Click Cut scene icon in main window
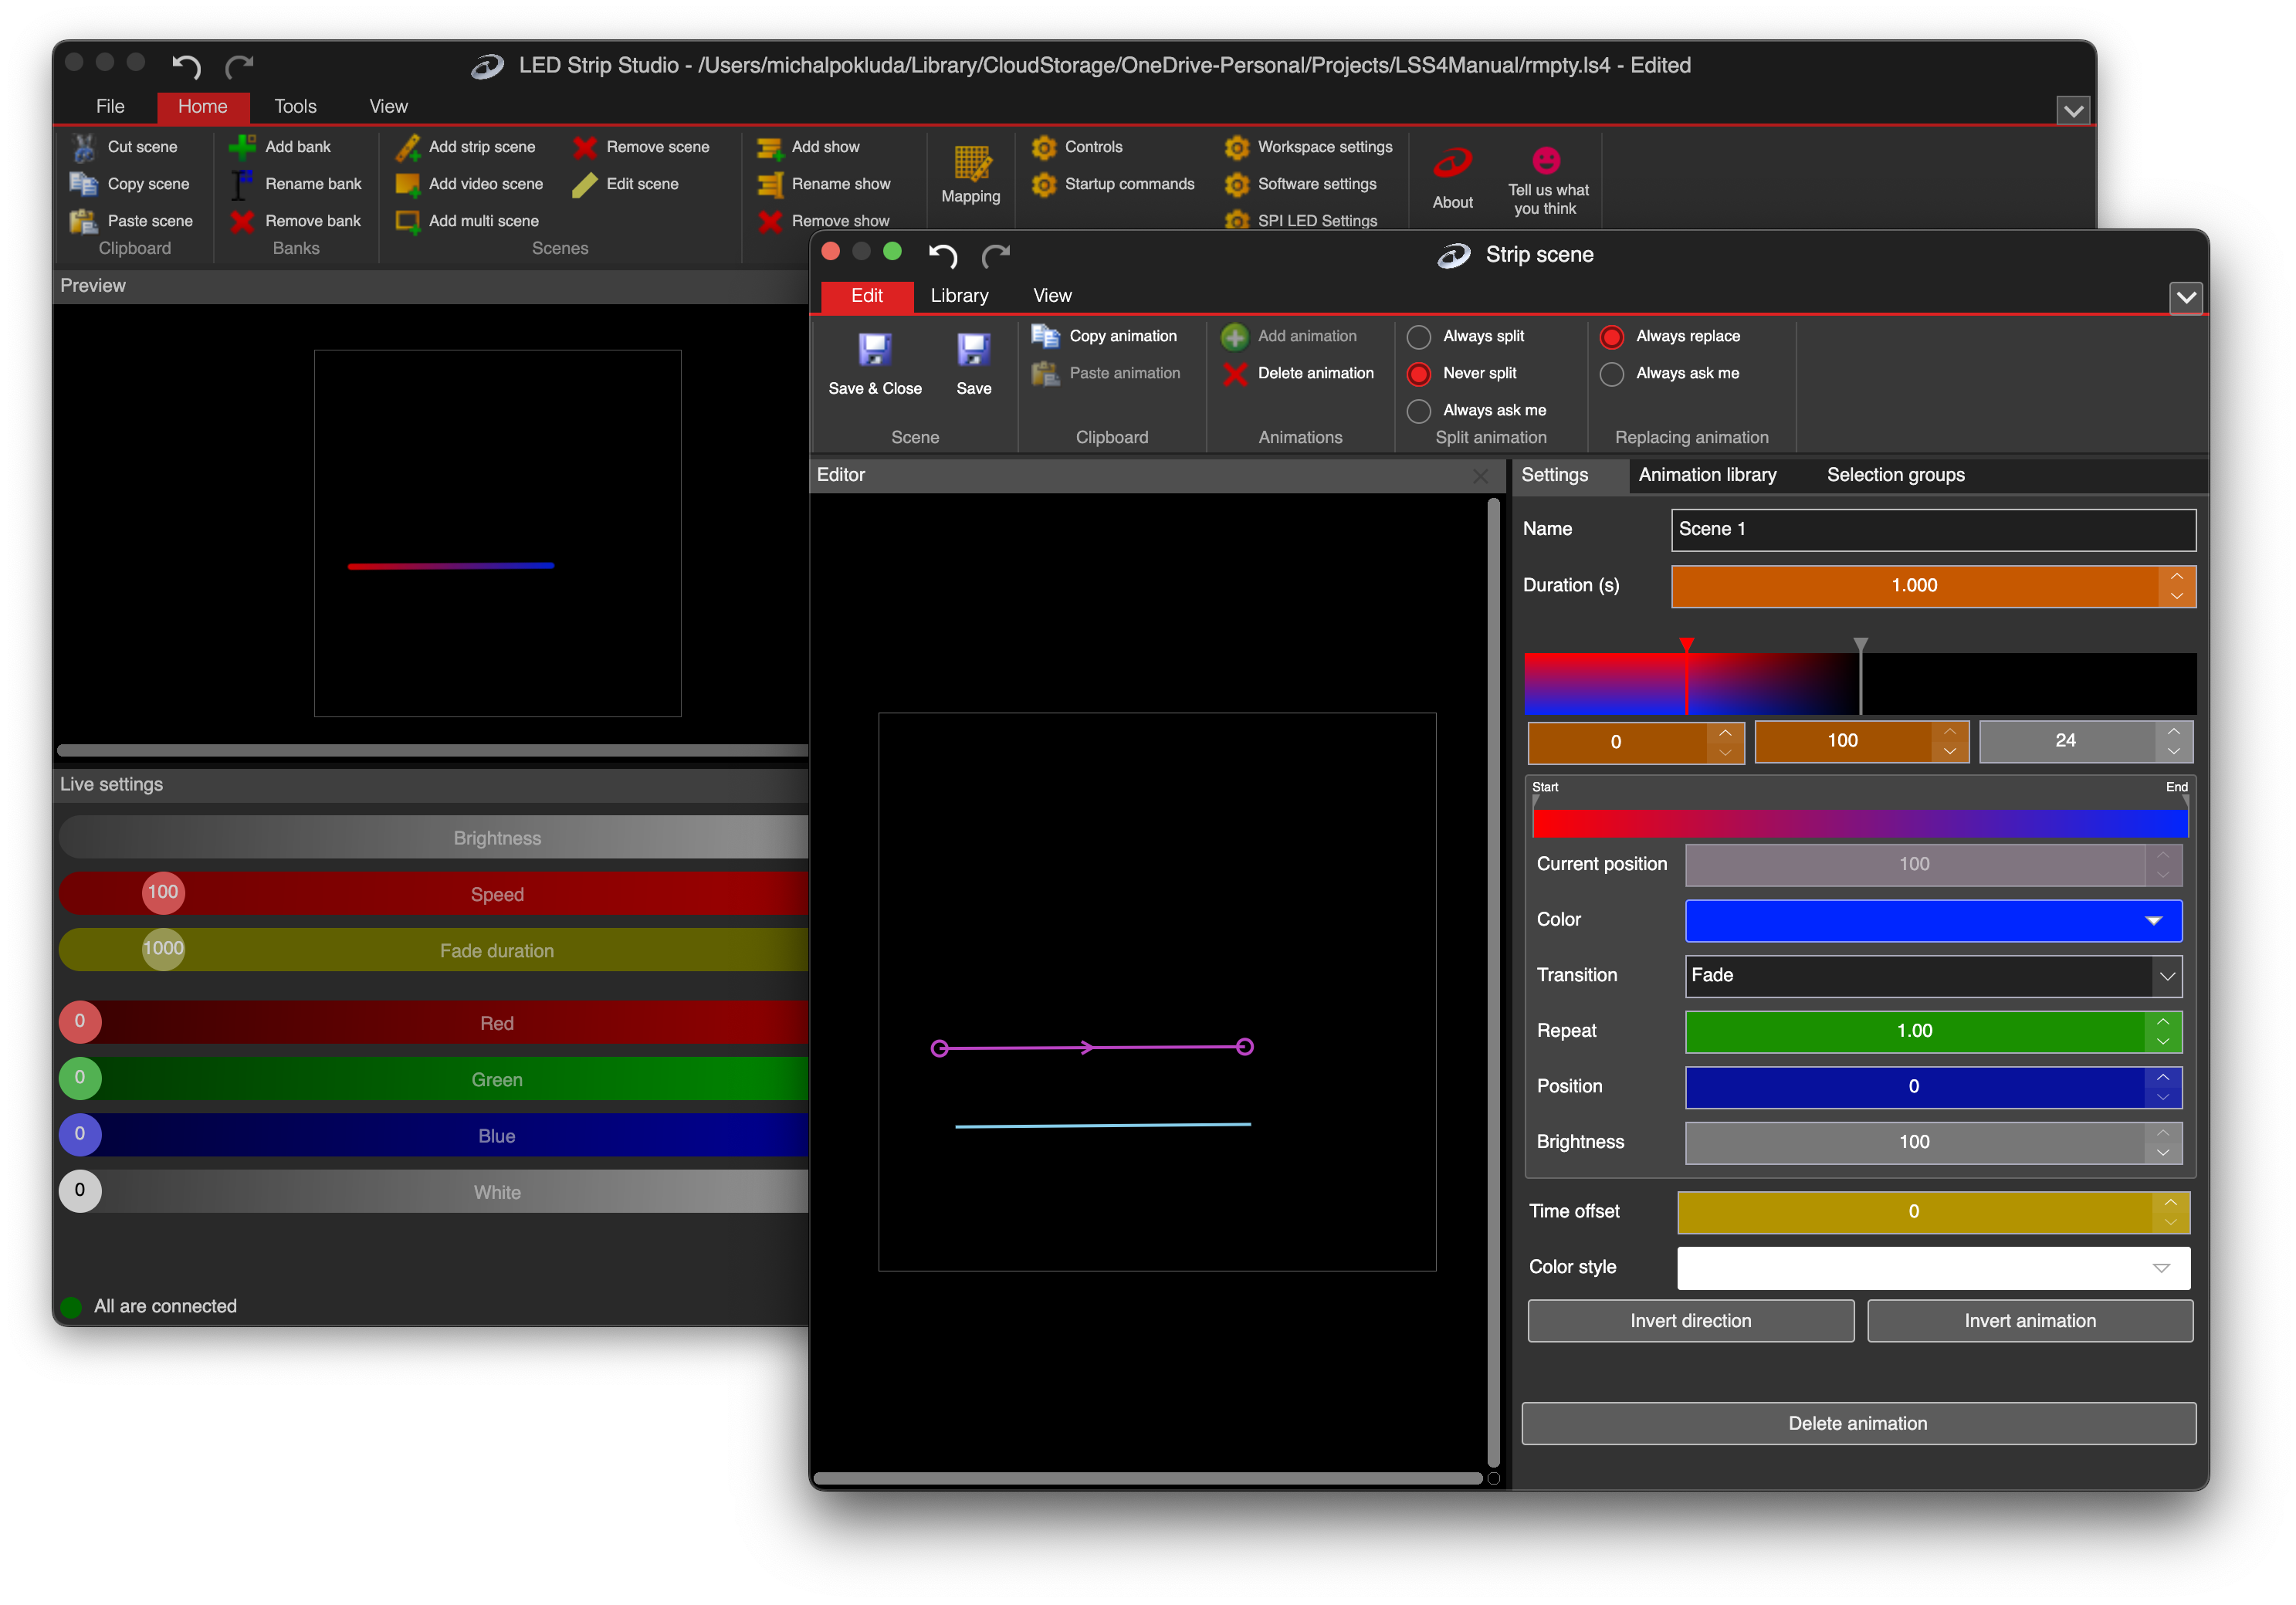This screenshot has height=1605, width=2296. [83, 147]
